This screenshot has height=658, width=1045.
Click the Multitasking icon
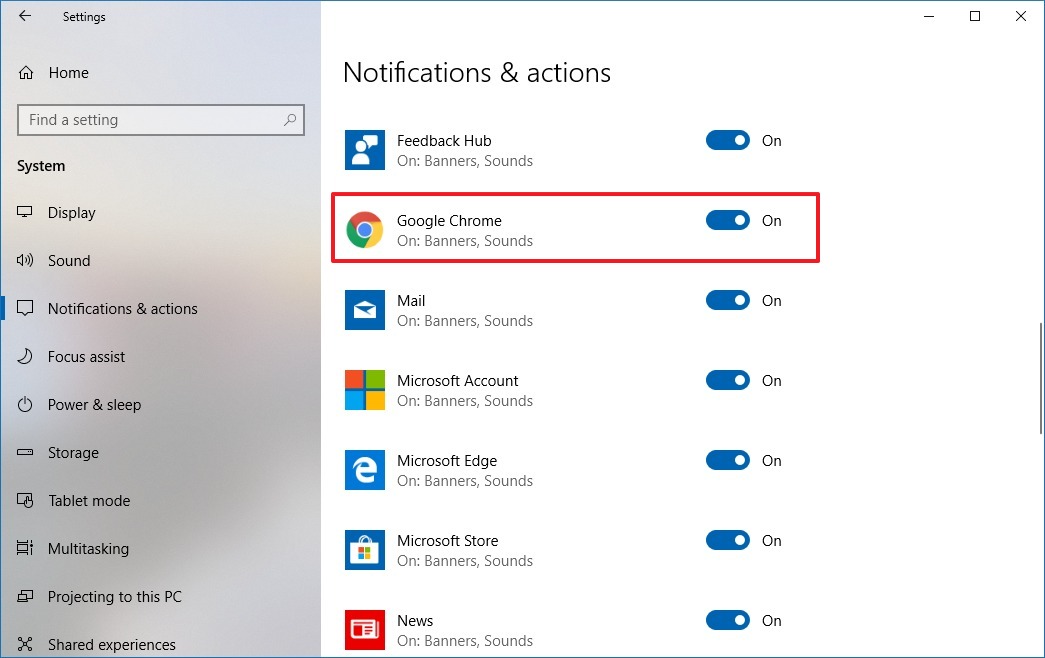click(x=25, y=548)
